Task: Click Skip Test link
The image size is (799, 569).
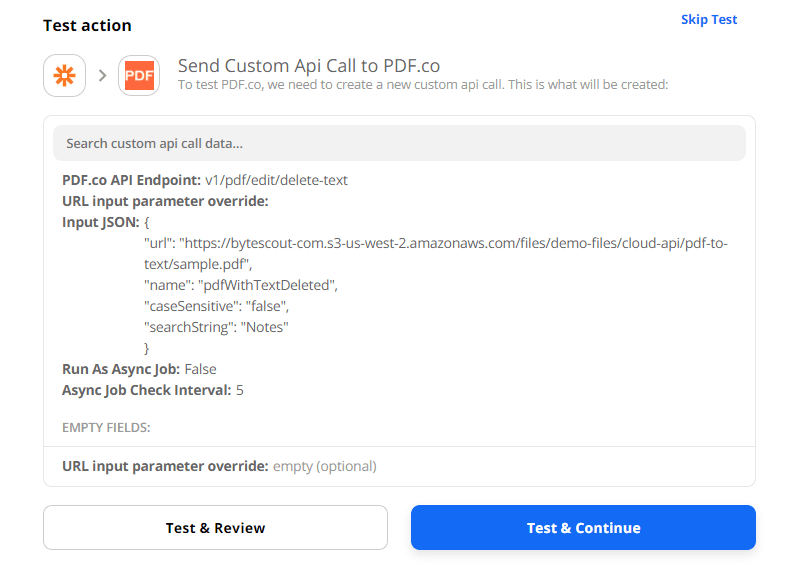Action: tap(708, 19)
